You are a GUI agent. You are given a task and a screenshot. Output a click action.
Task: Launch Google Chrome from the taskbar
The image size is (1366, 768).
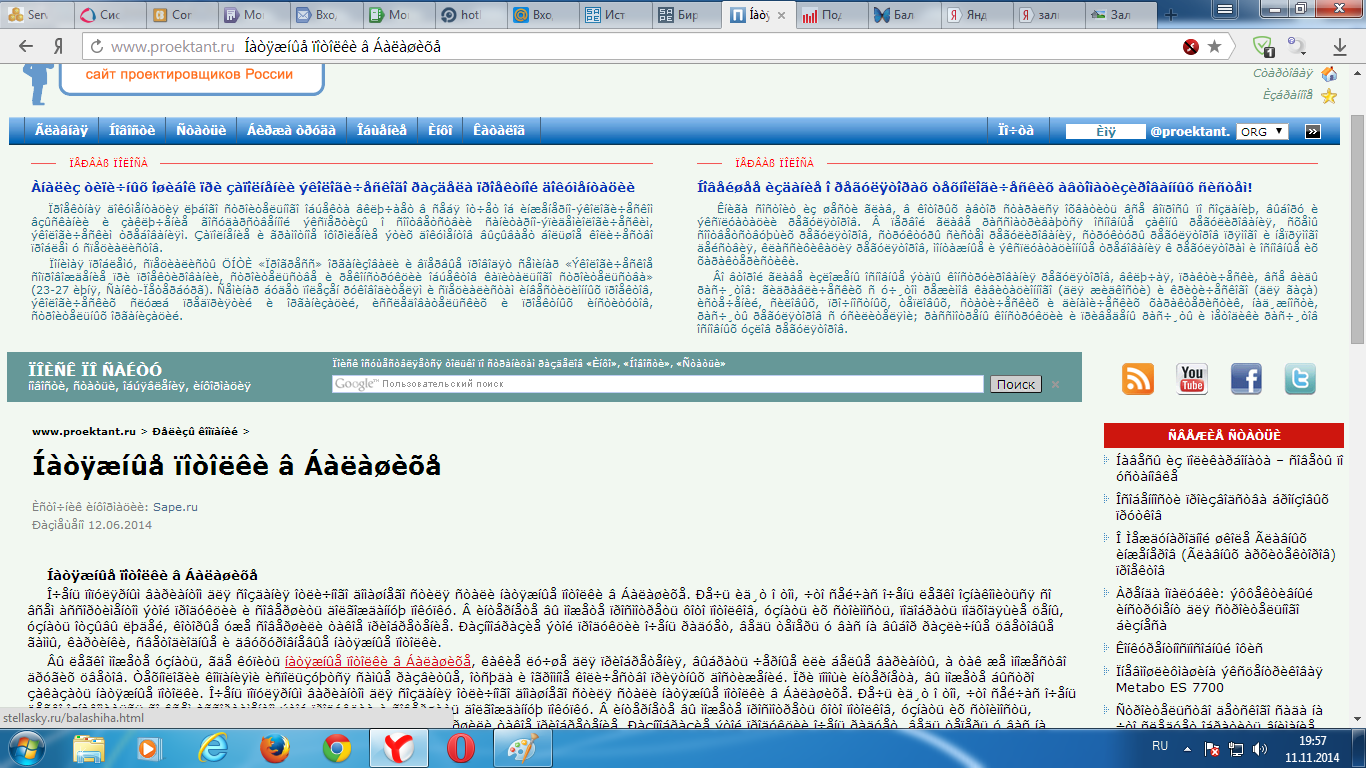[x=335, y=748]
